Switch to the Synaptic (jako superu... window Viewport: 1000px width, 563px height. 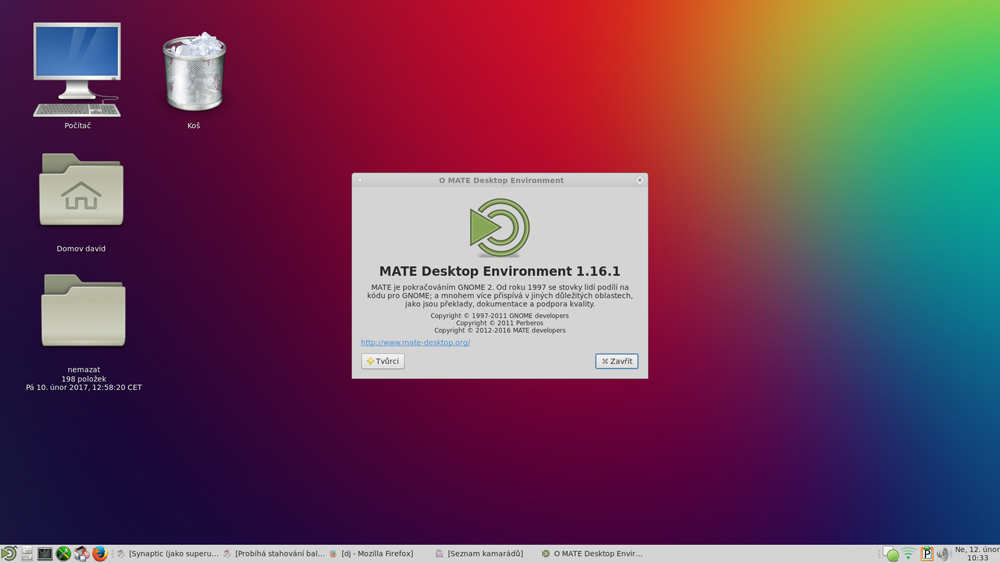pos(168,553)
